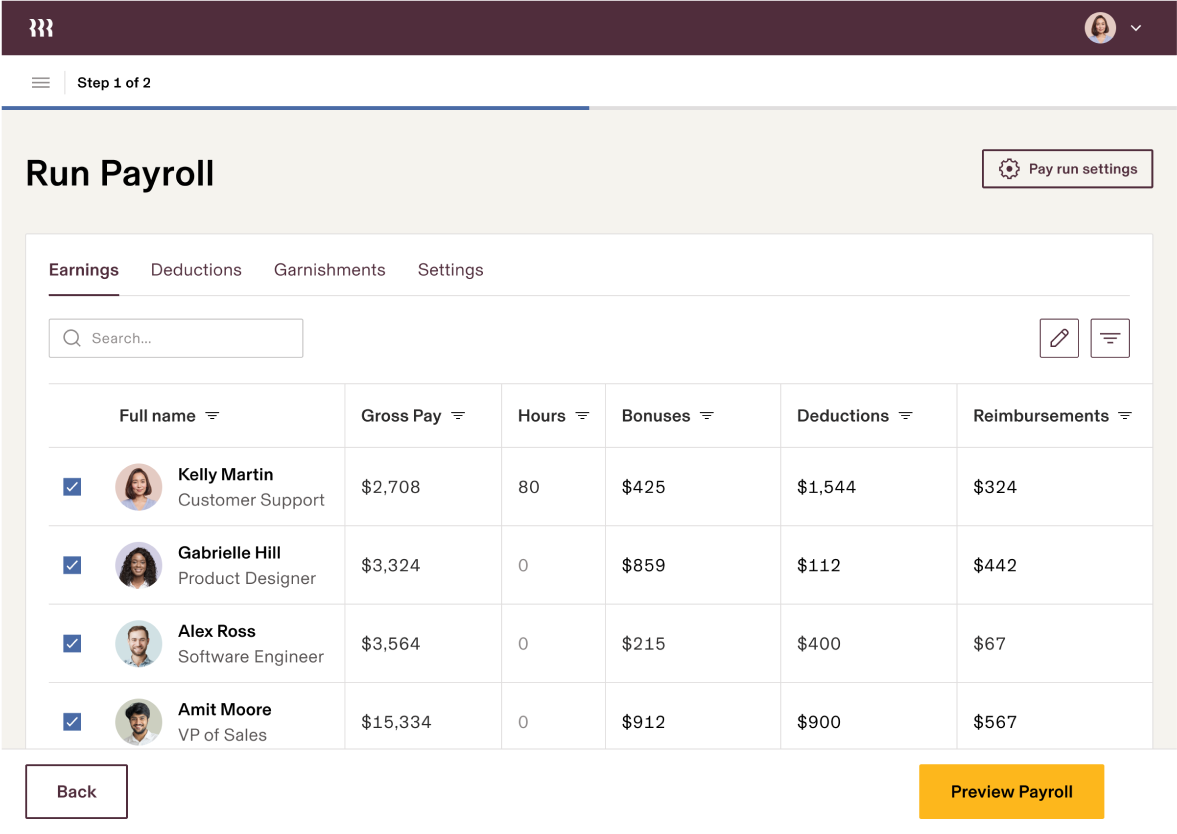Viewport: 1177px width, 834px height.
Task: Open the hamburger menu icon
Action: (41, 83)
